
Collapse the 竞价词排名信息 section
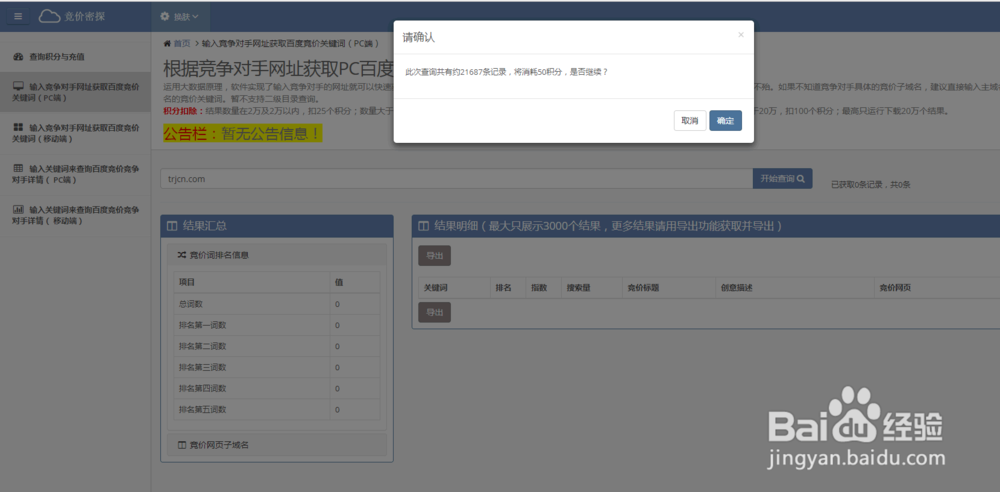point(277,255)
